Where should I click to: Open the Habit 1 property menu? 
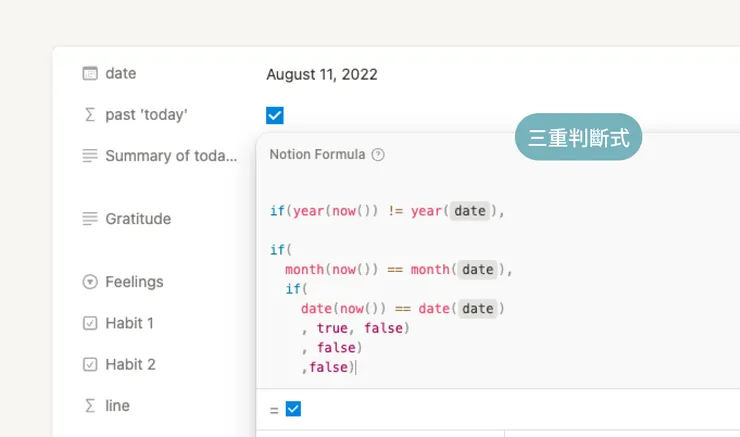click(x=130, y=323)
